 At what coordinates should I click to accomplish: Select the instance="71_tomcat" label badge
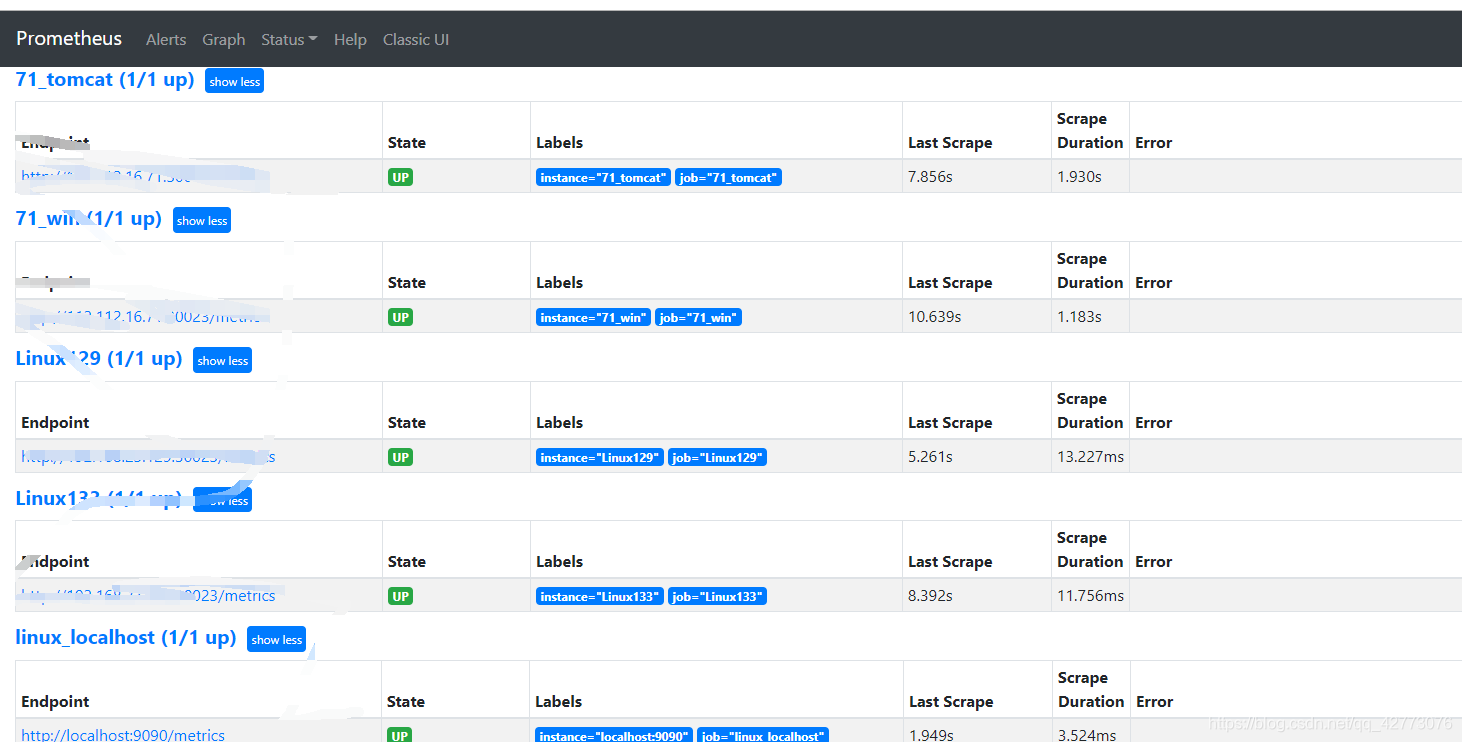[x=603, y=177]
